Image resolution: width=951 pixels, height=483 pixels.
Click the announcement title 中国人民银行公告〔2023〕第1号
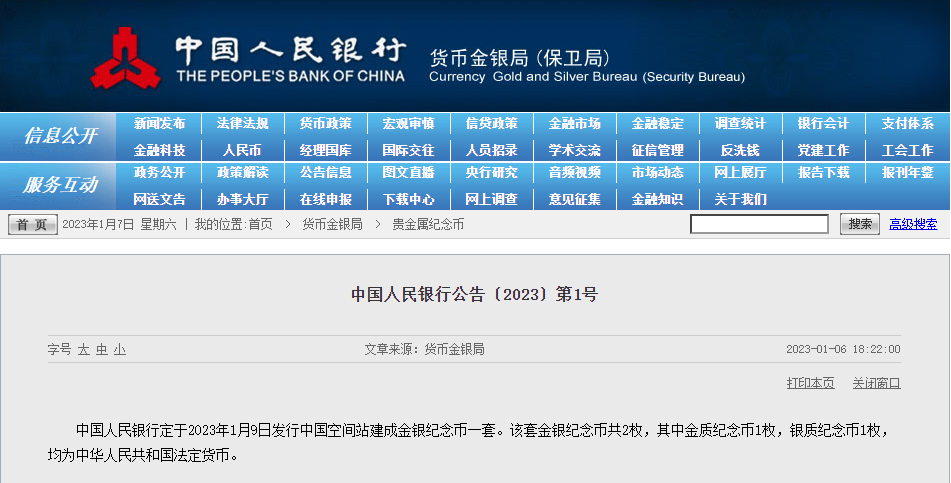474,294
